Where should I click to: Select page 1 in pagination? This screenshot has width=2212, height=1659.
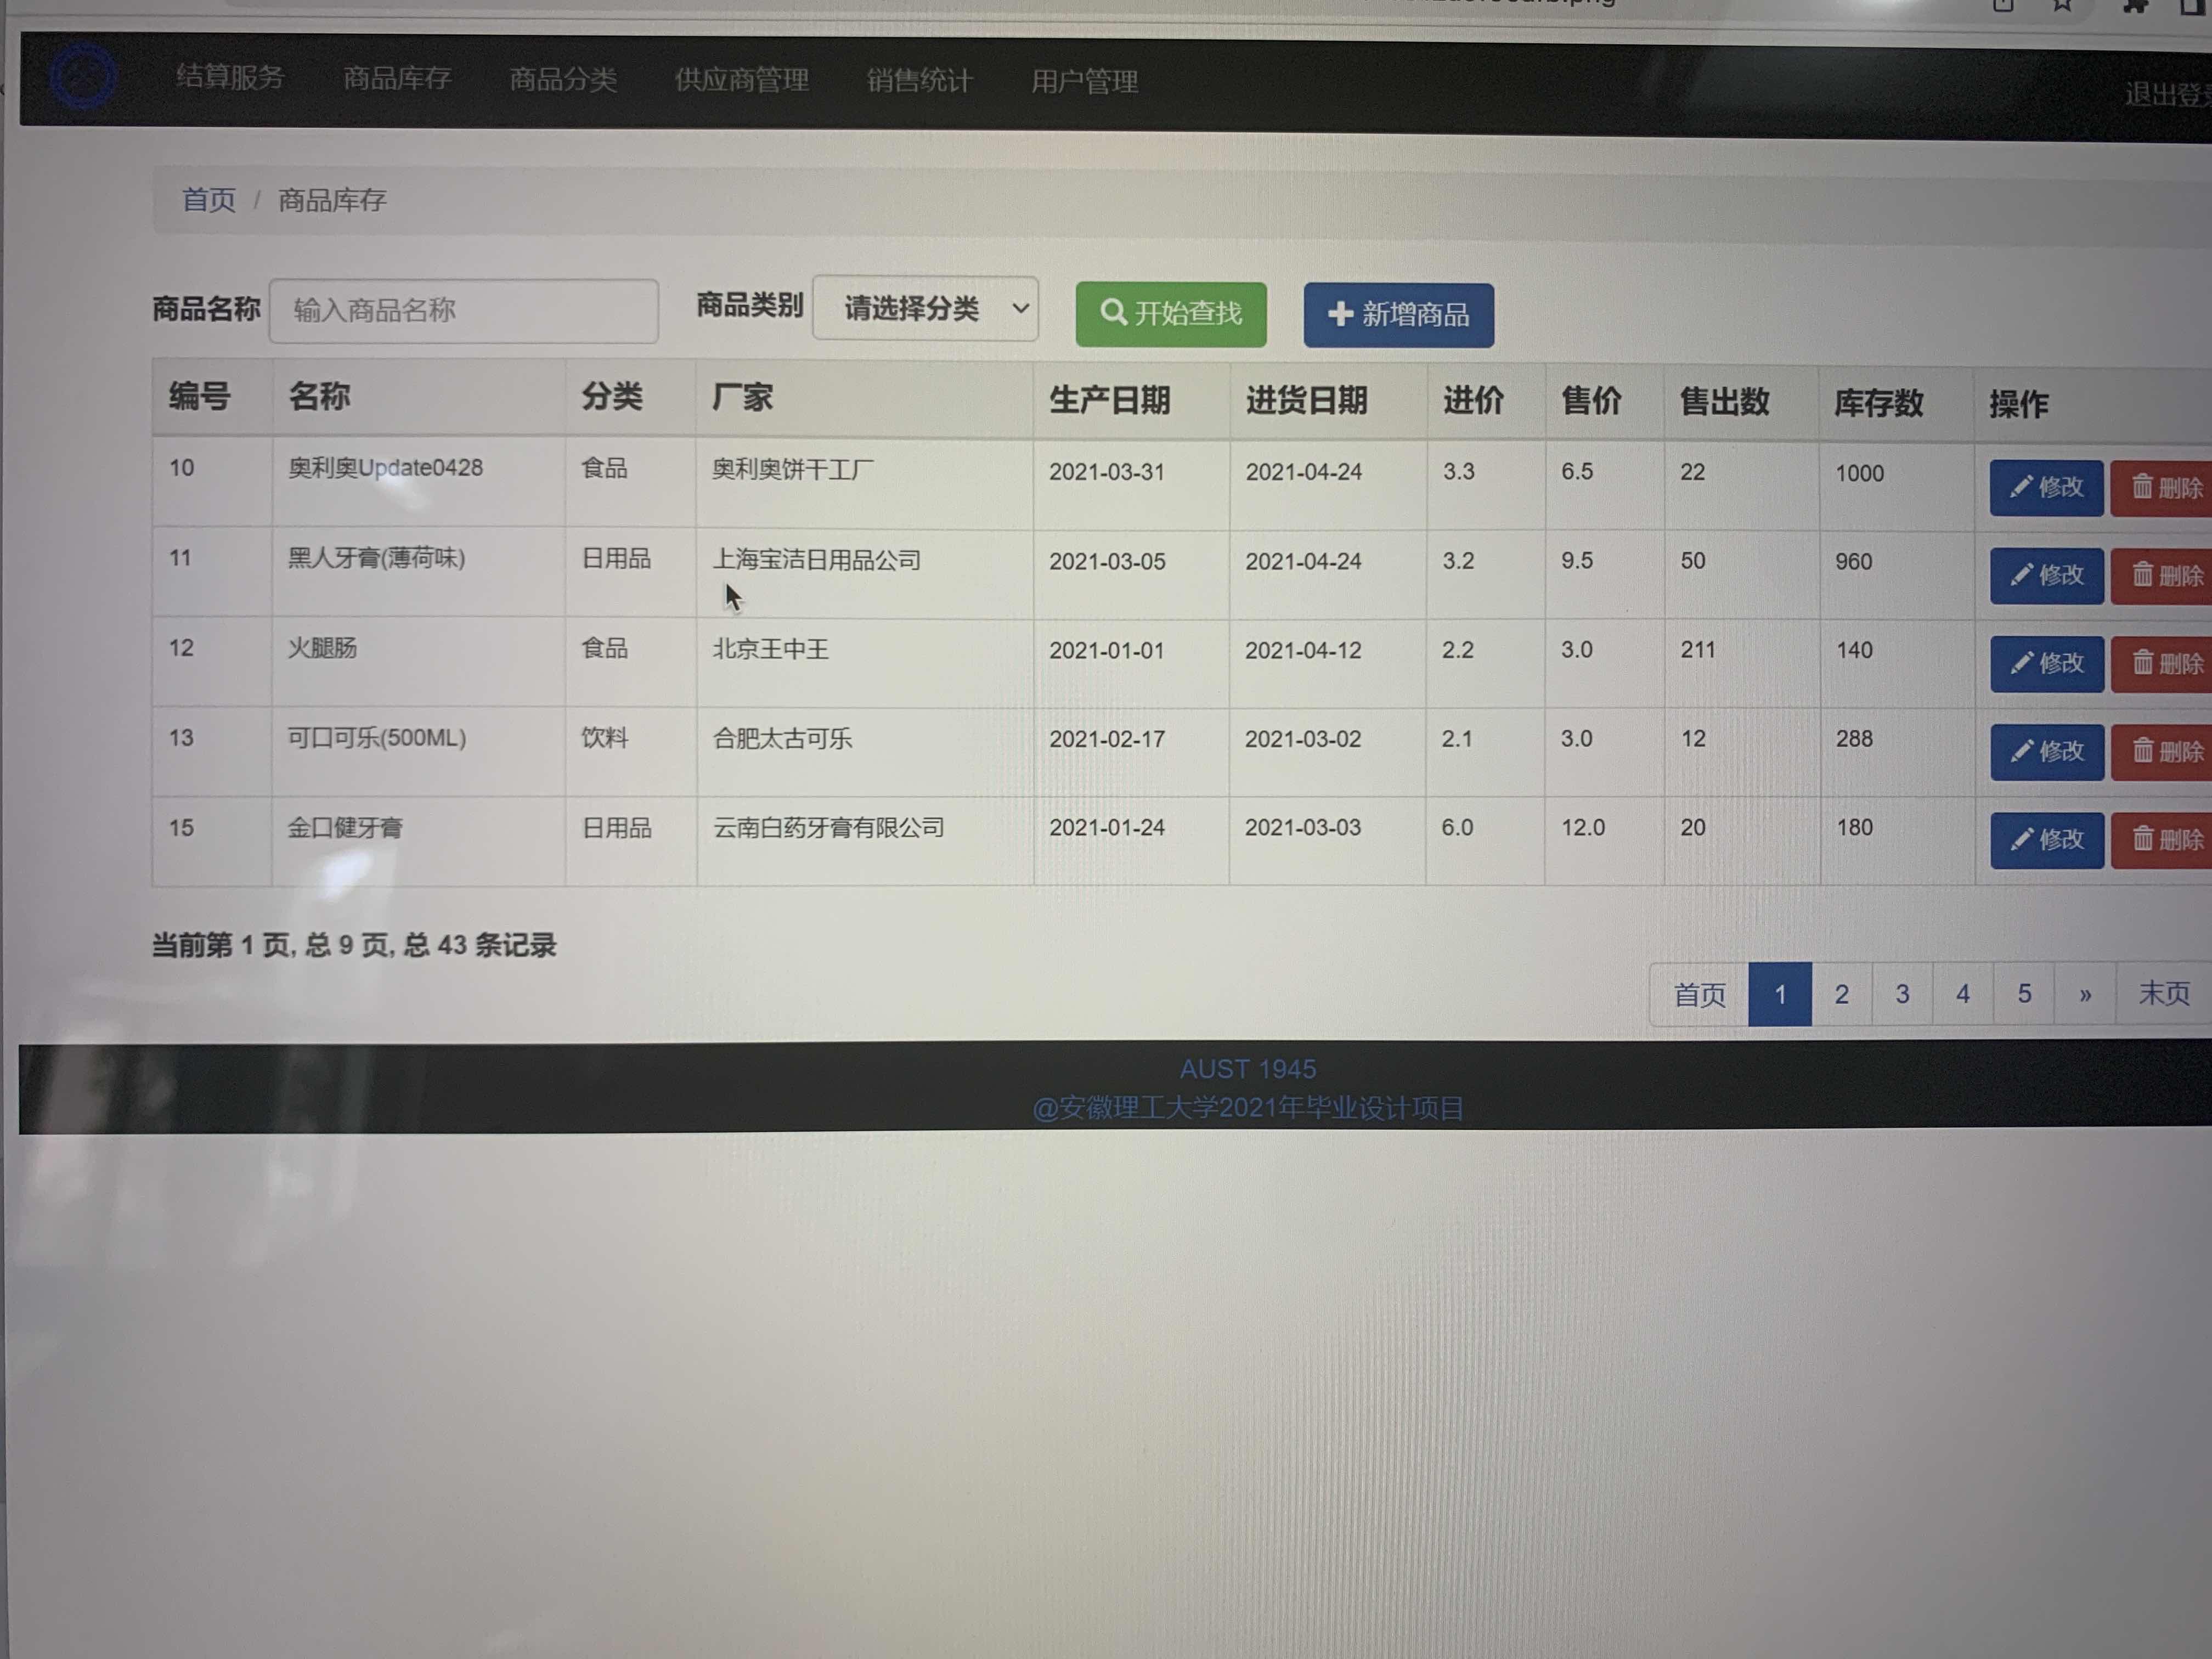point(1780,995)
